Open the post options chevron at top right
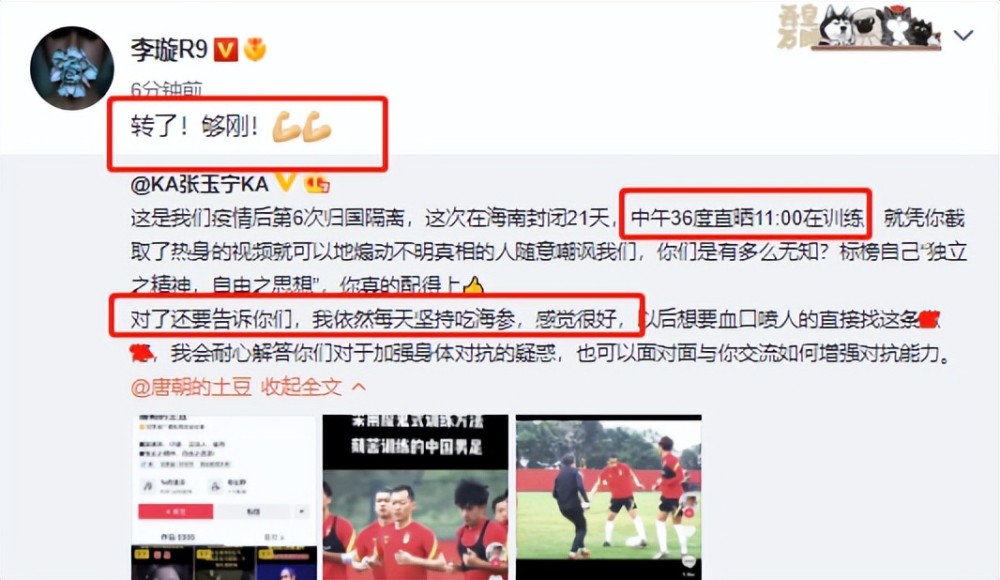This screenshot has width=1000, height=580. click(963, 35)
